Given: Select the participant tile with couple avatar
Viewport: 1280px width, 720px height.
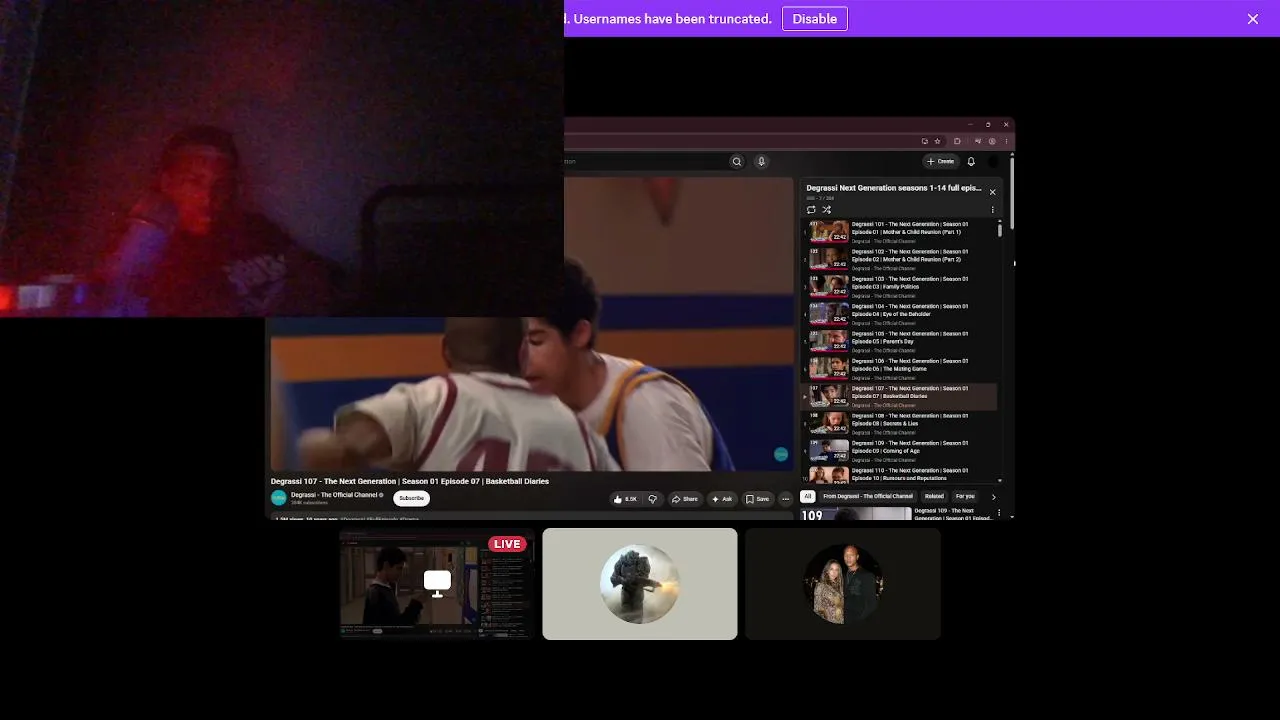Looking at the screenshot, I should coord(843,584).
